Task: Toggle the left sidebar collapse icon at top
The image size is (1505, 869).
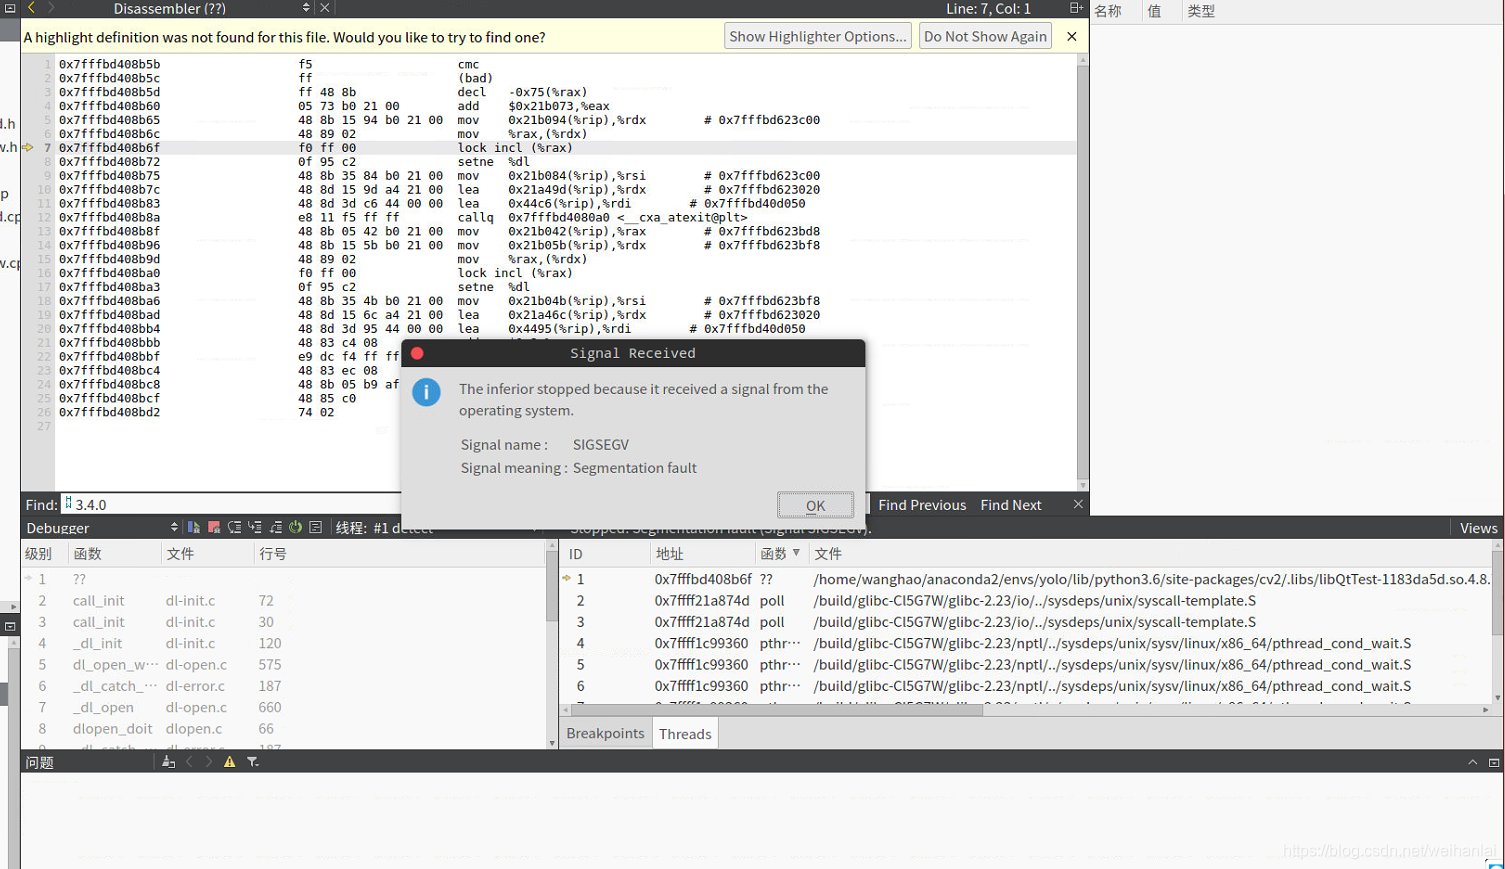Action: coord(9,8)
